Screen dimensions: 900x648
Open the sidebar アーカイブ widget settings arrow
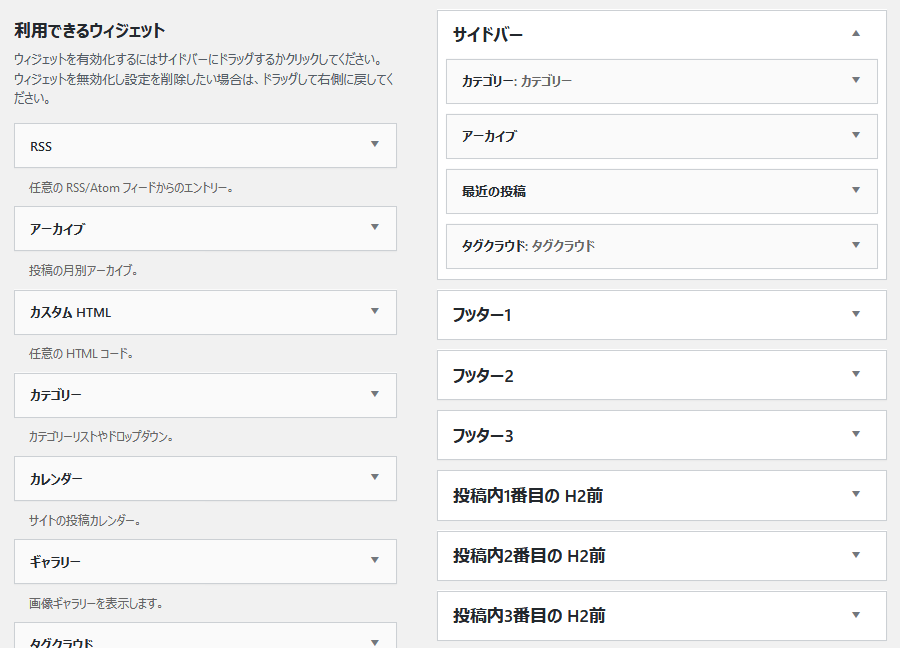pyautogui.click(x=856, y=135)
